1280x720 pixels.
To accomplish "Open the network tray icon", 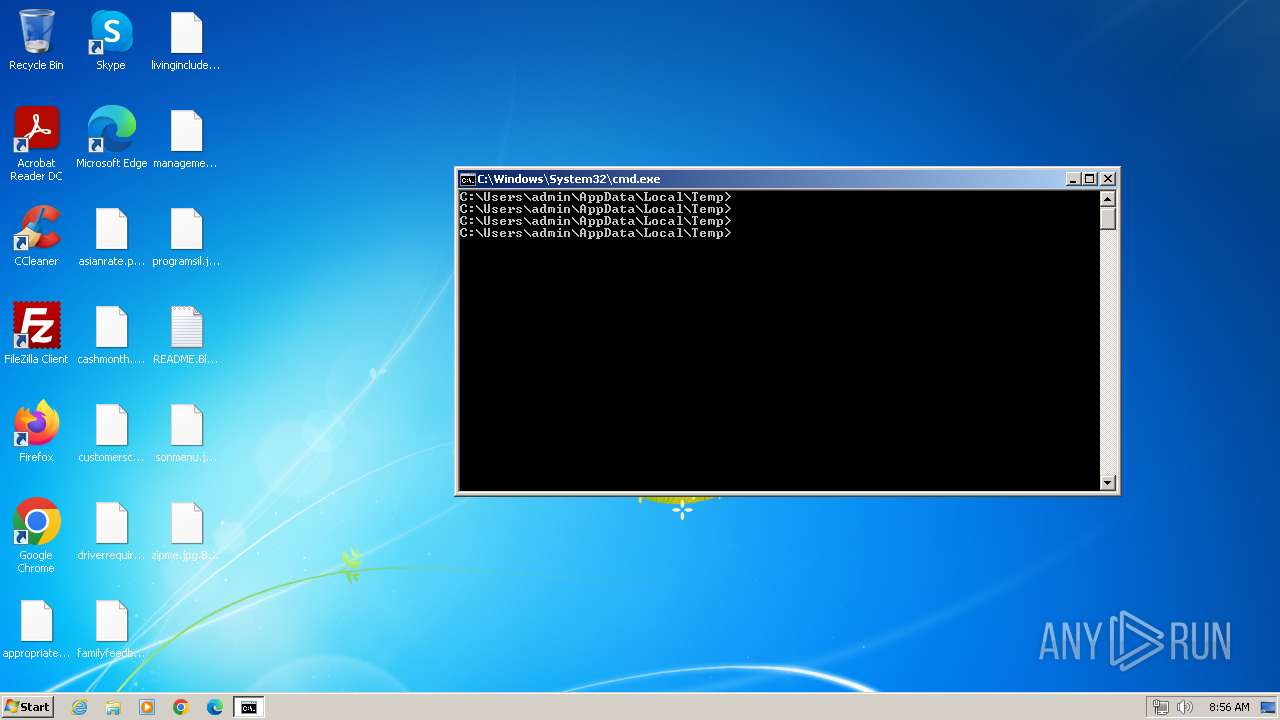I will pyautogui.click(x=1160, y=707).
